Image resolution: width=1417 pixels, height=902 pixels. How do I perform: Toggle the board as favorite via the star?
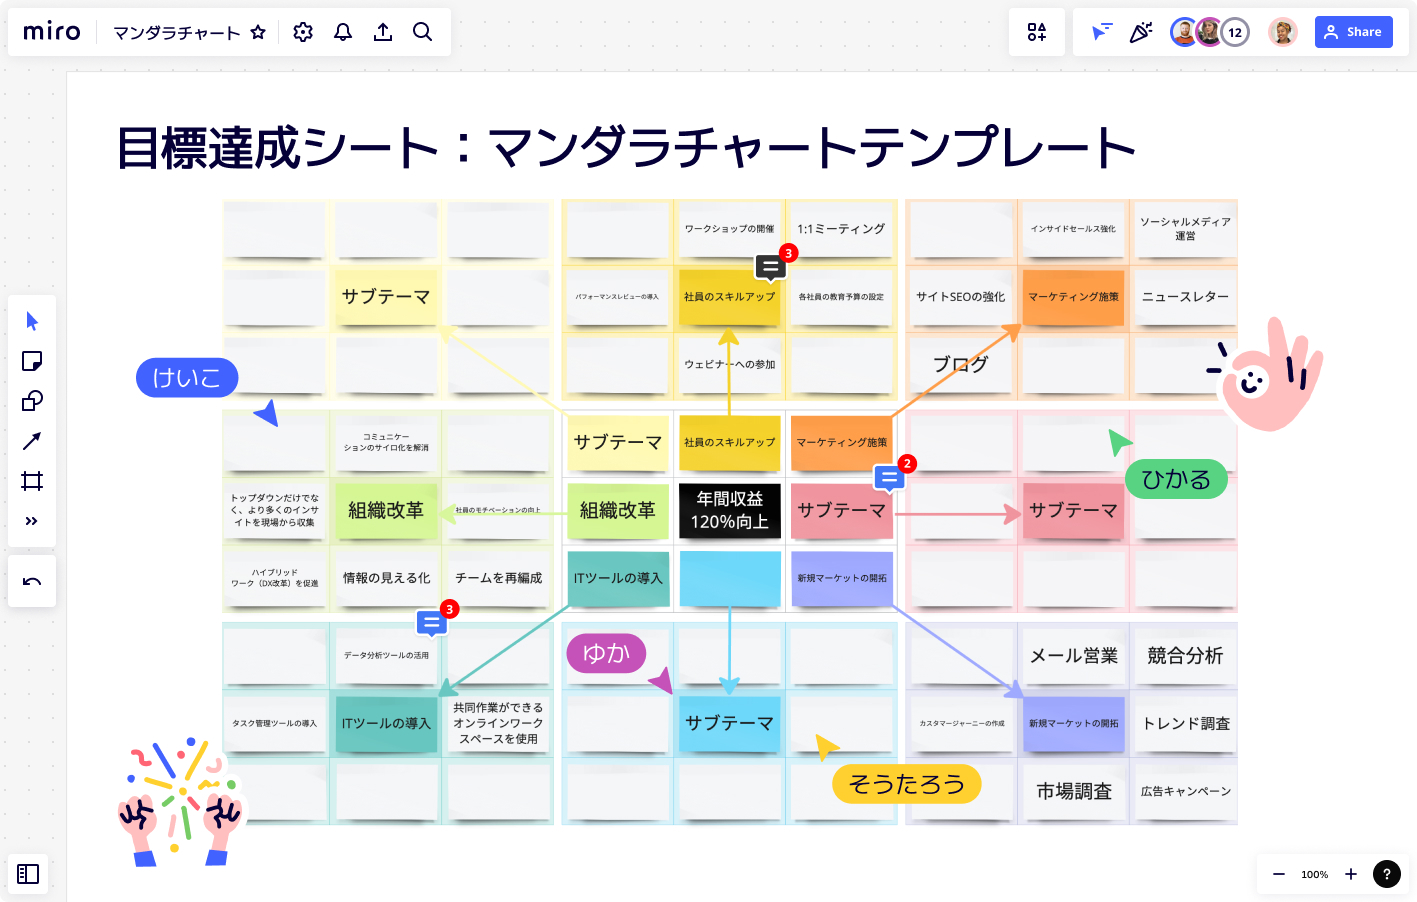[x=258, y=31]
